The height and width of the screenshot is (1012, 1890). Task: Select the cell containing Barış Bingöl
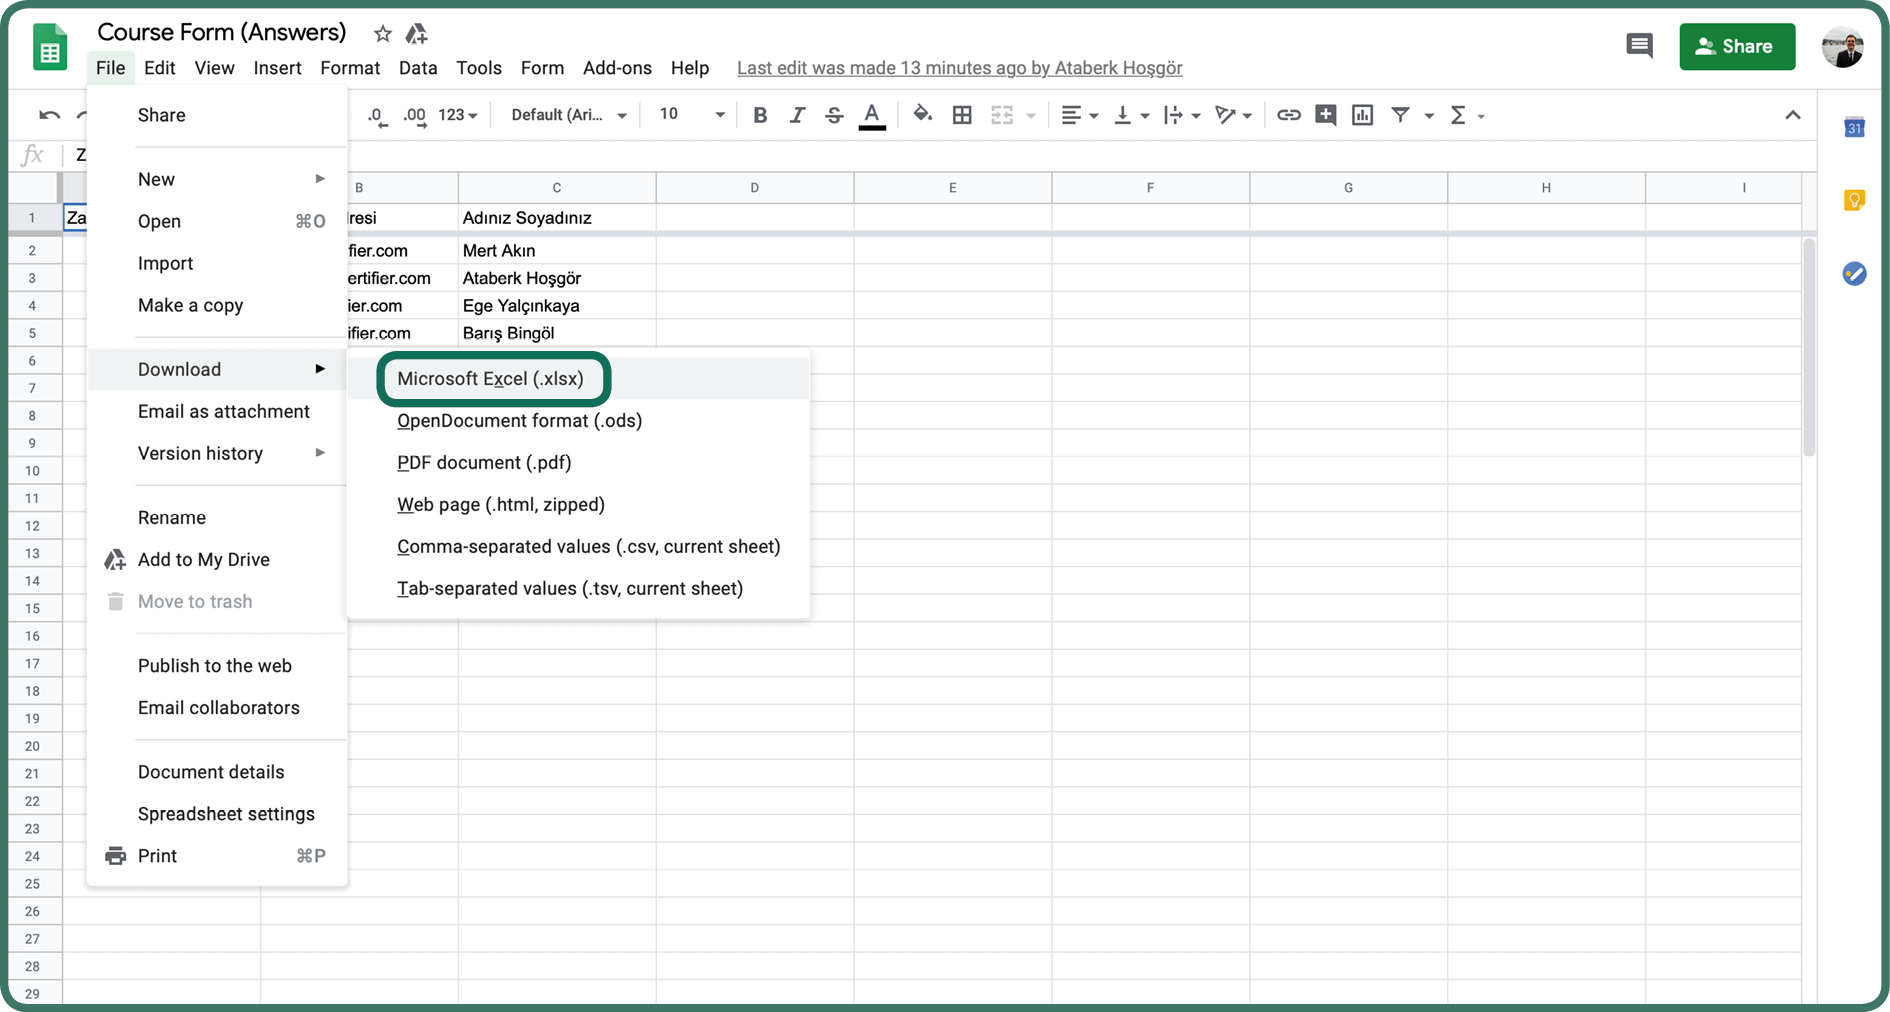[x=557, y=333]
